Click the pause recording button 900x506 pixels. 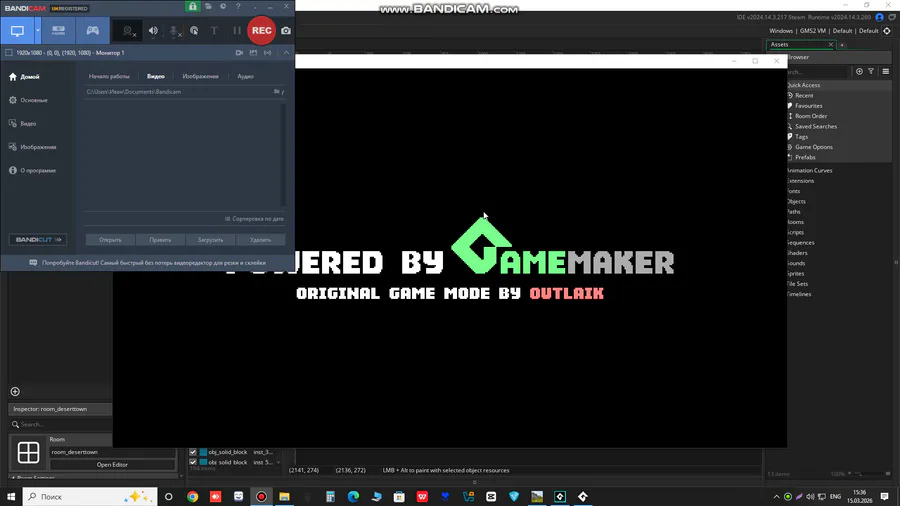pos(236,31)
